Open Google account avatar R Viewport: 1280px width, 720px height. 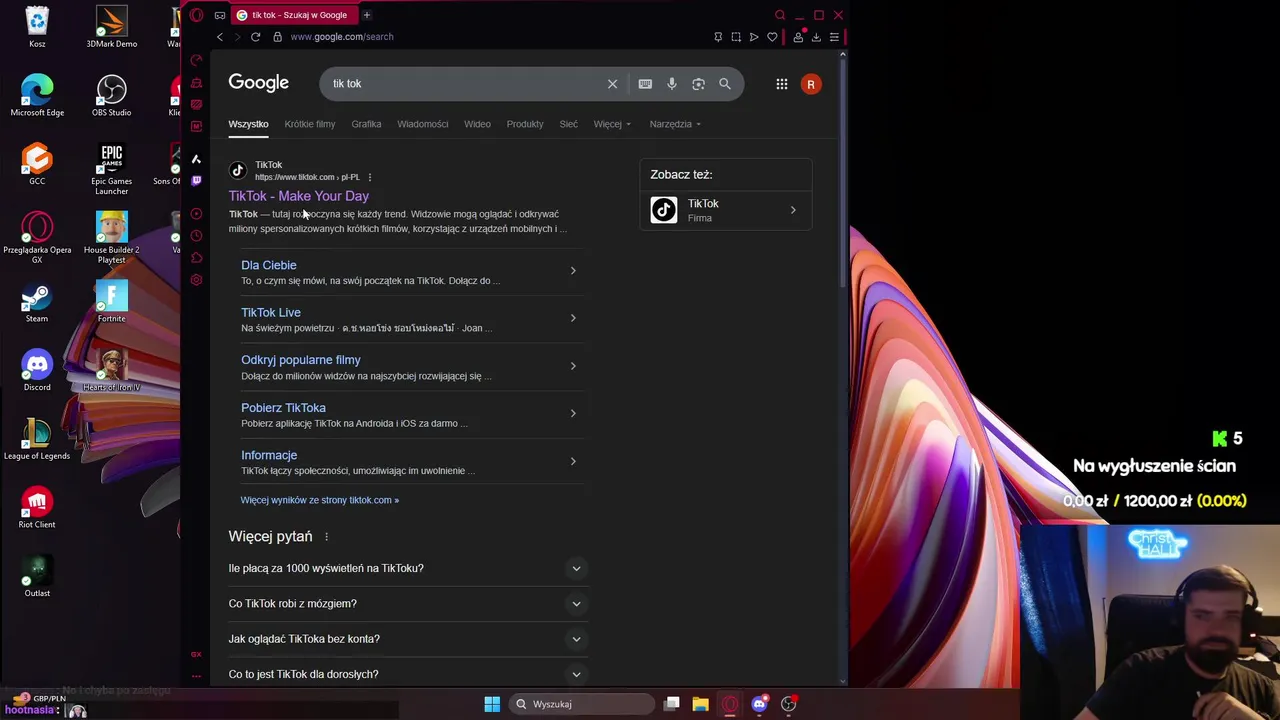tap(811, 84)
